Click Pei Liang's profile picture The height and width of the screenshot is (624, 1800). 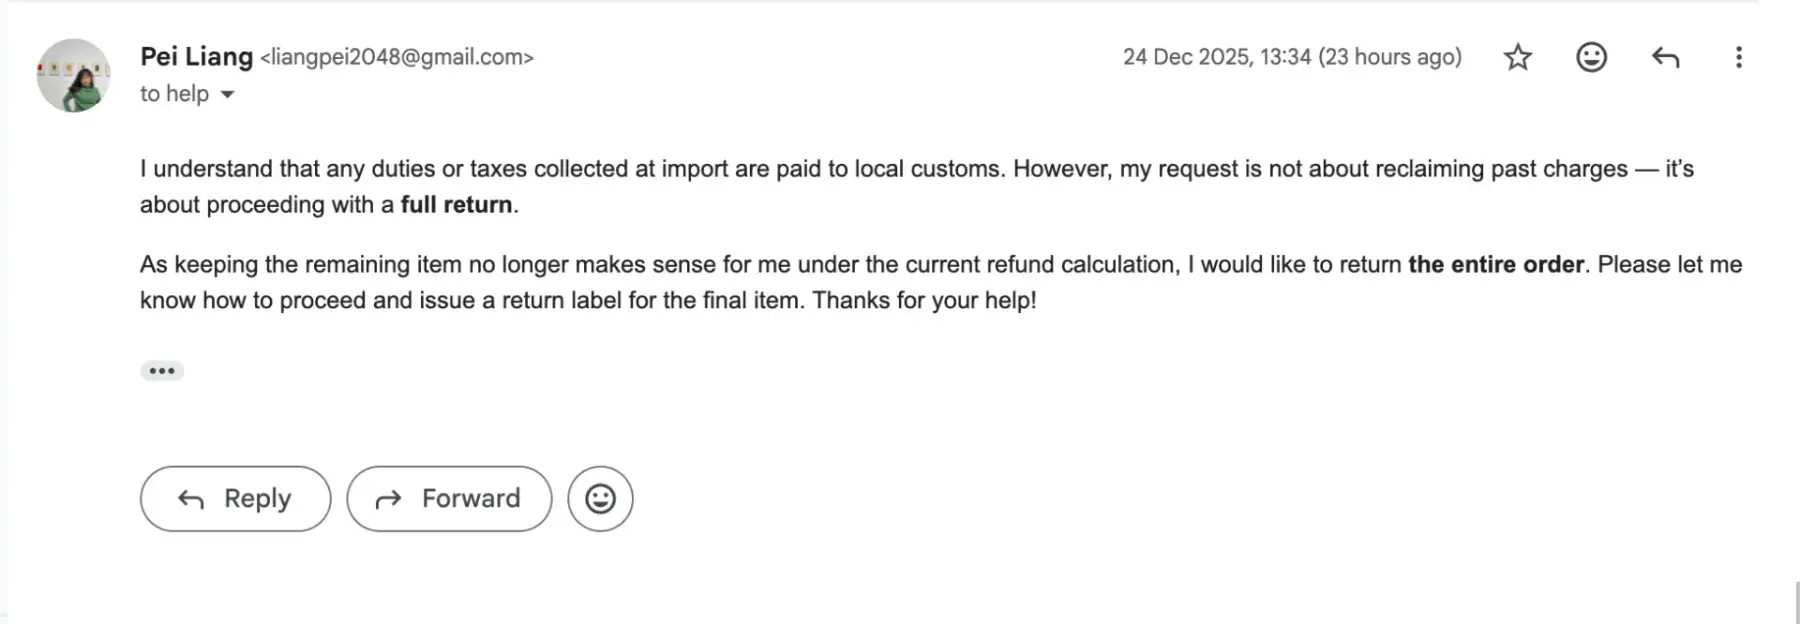point(73,75)
